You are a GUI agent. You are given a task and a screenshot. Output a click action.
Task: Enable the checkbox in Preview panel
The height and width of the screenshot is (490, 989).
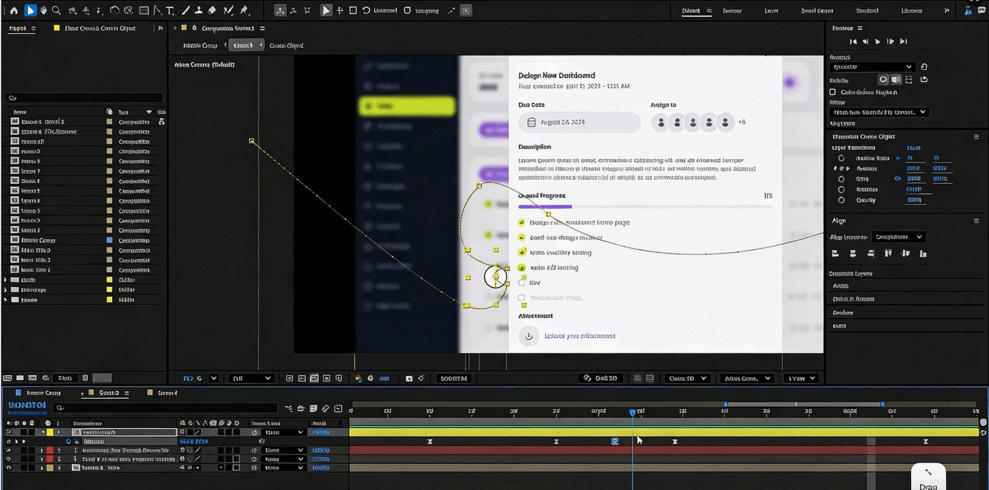[833, 92]
